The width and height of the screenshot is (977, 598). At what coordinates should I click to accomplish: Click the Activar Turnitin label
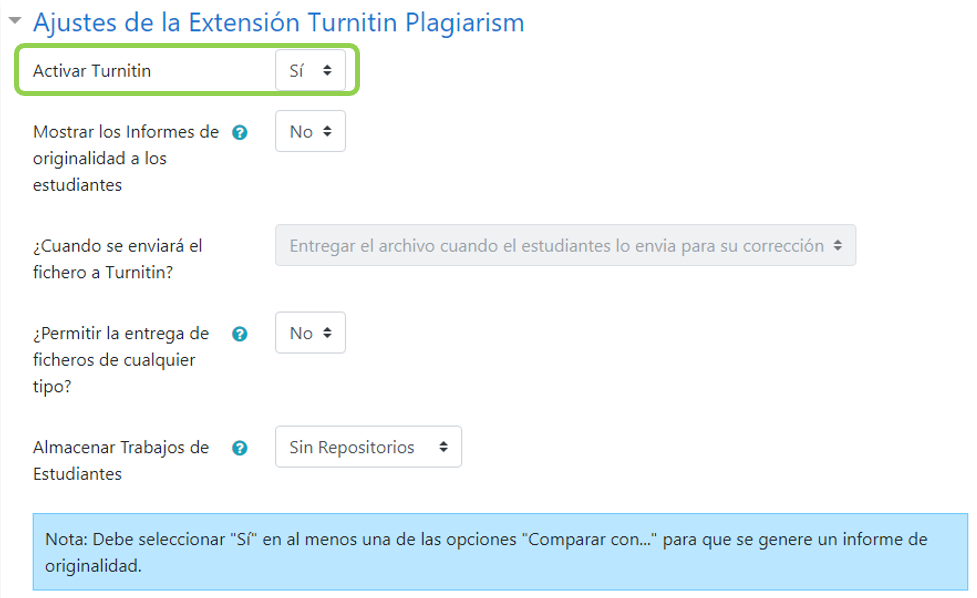[90, 71]
